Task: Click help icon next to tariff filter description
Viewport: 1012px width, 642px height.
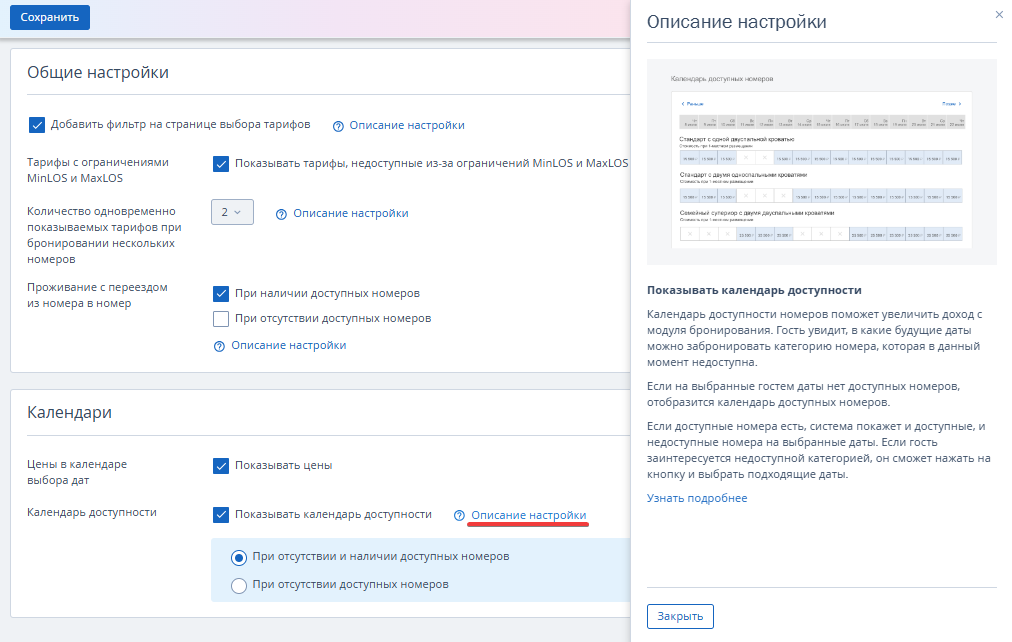Action: (338, 126)
